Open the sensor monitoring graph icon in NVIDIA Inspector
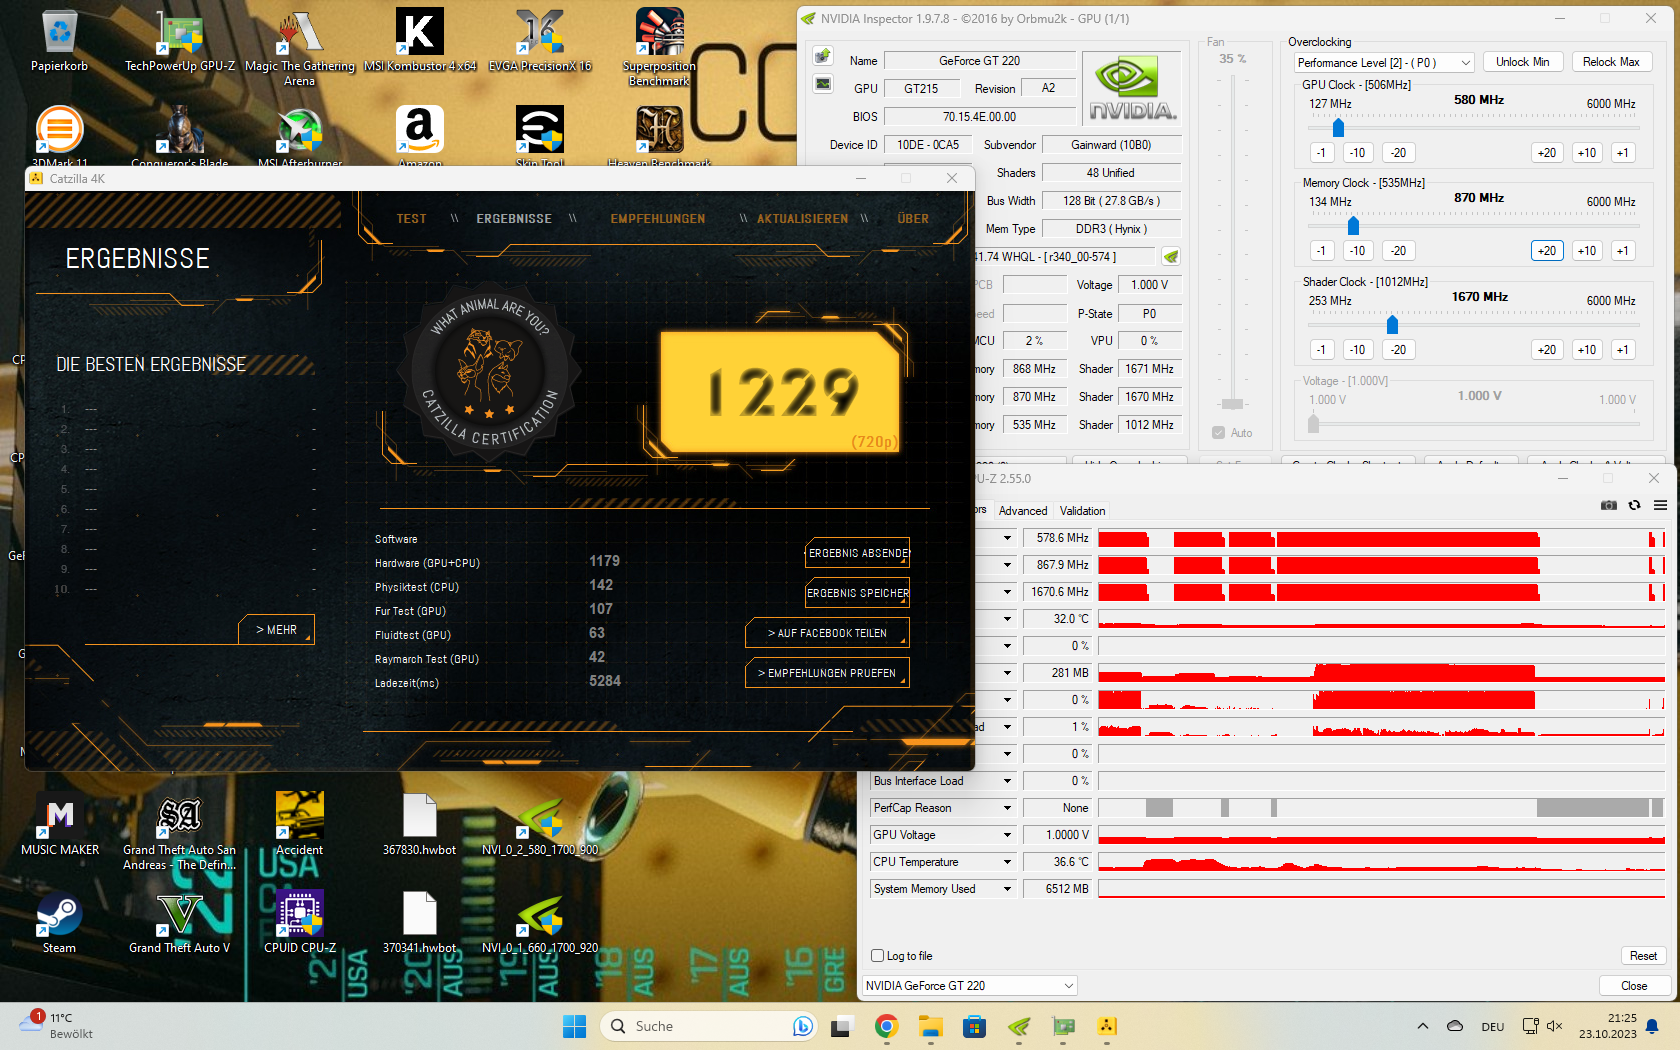 (823, 83)
